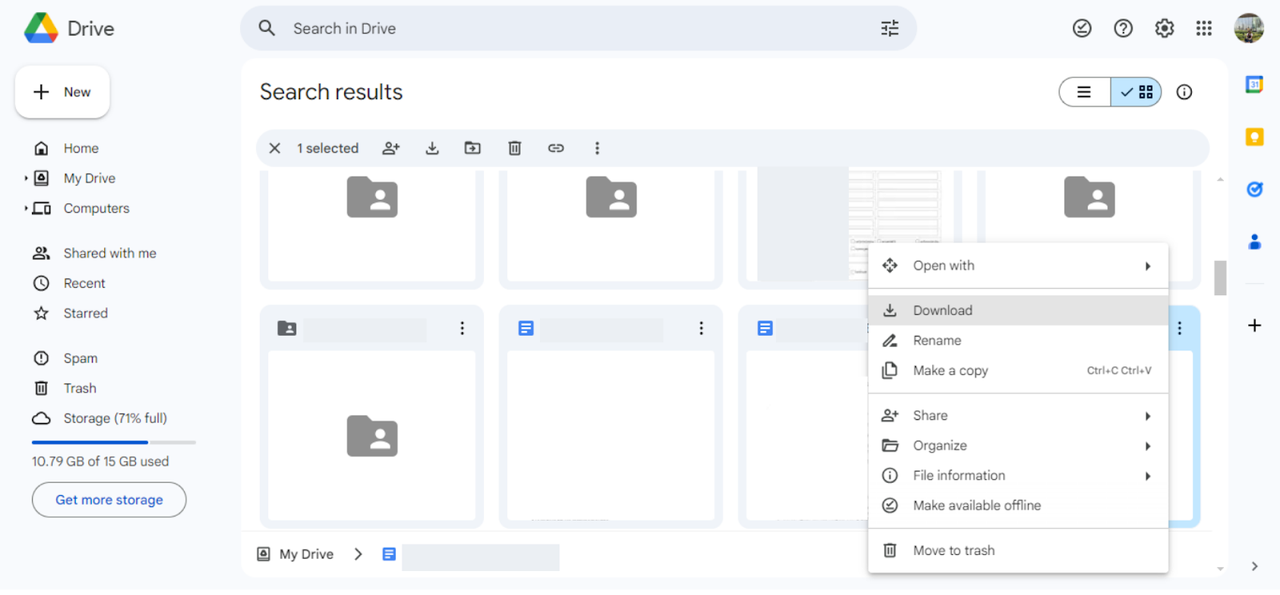
Task: Choose Make a copy
Action: 1018,370
